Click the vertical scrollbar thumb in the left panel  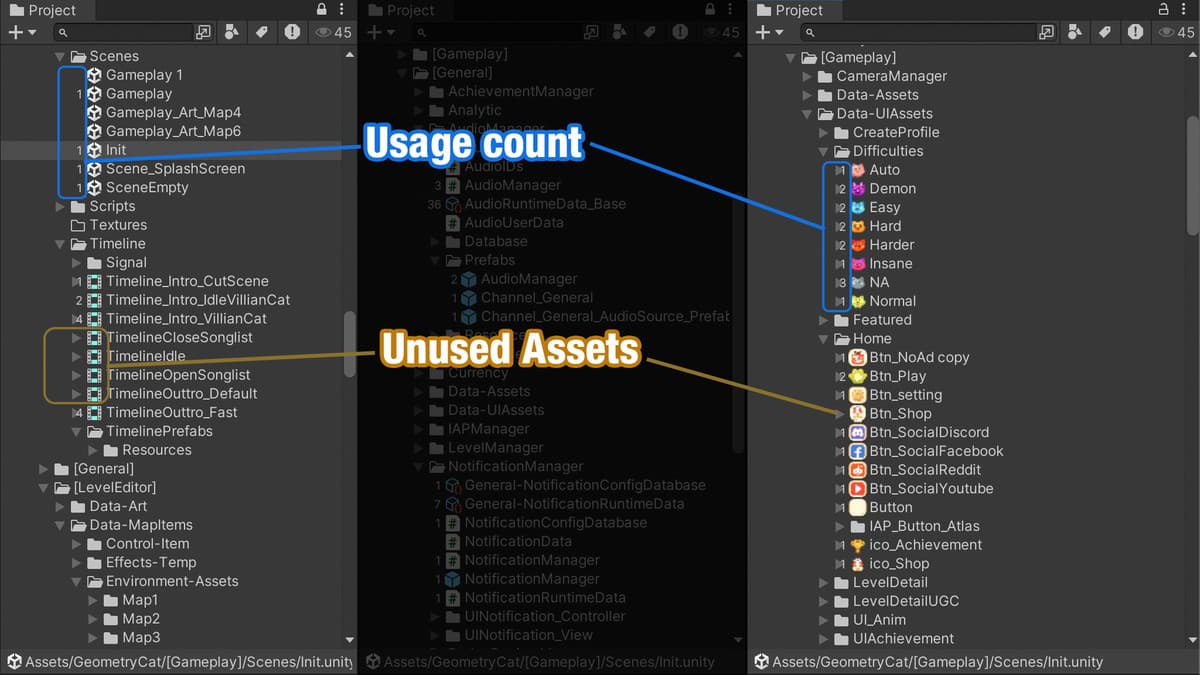point(349,343)
